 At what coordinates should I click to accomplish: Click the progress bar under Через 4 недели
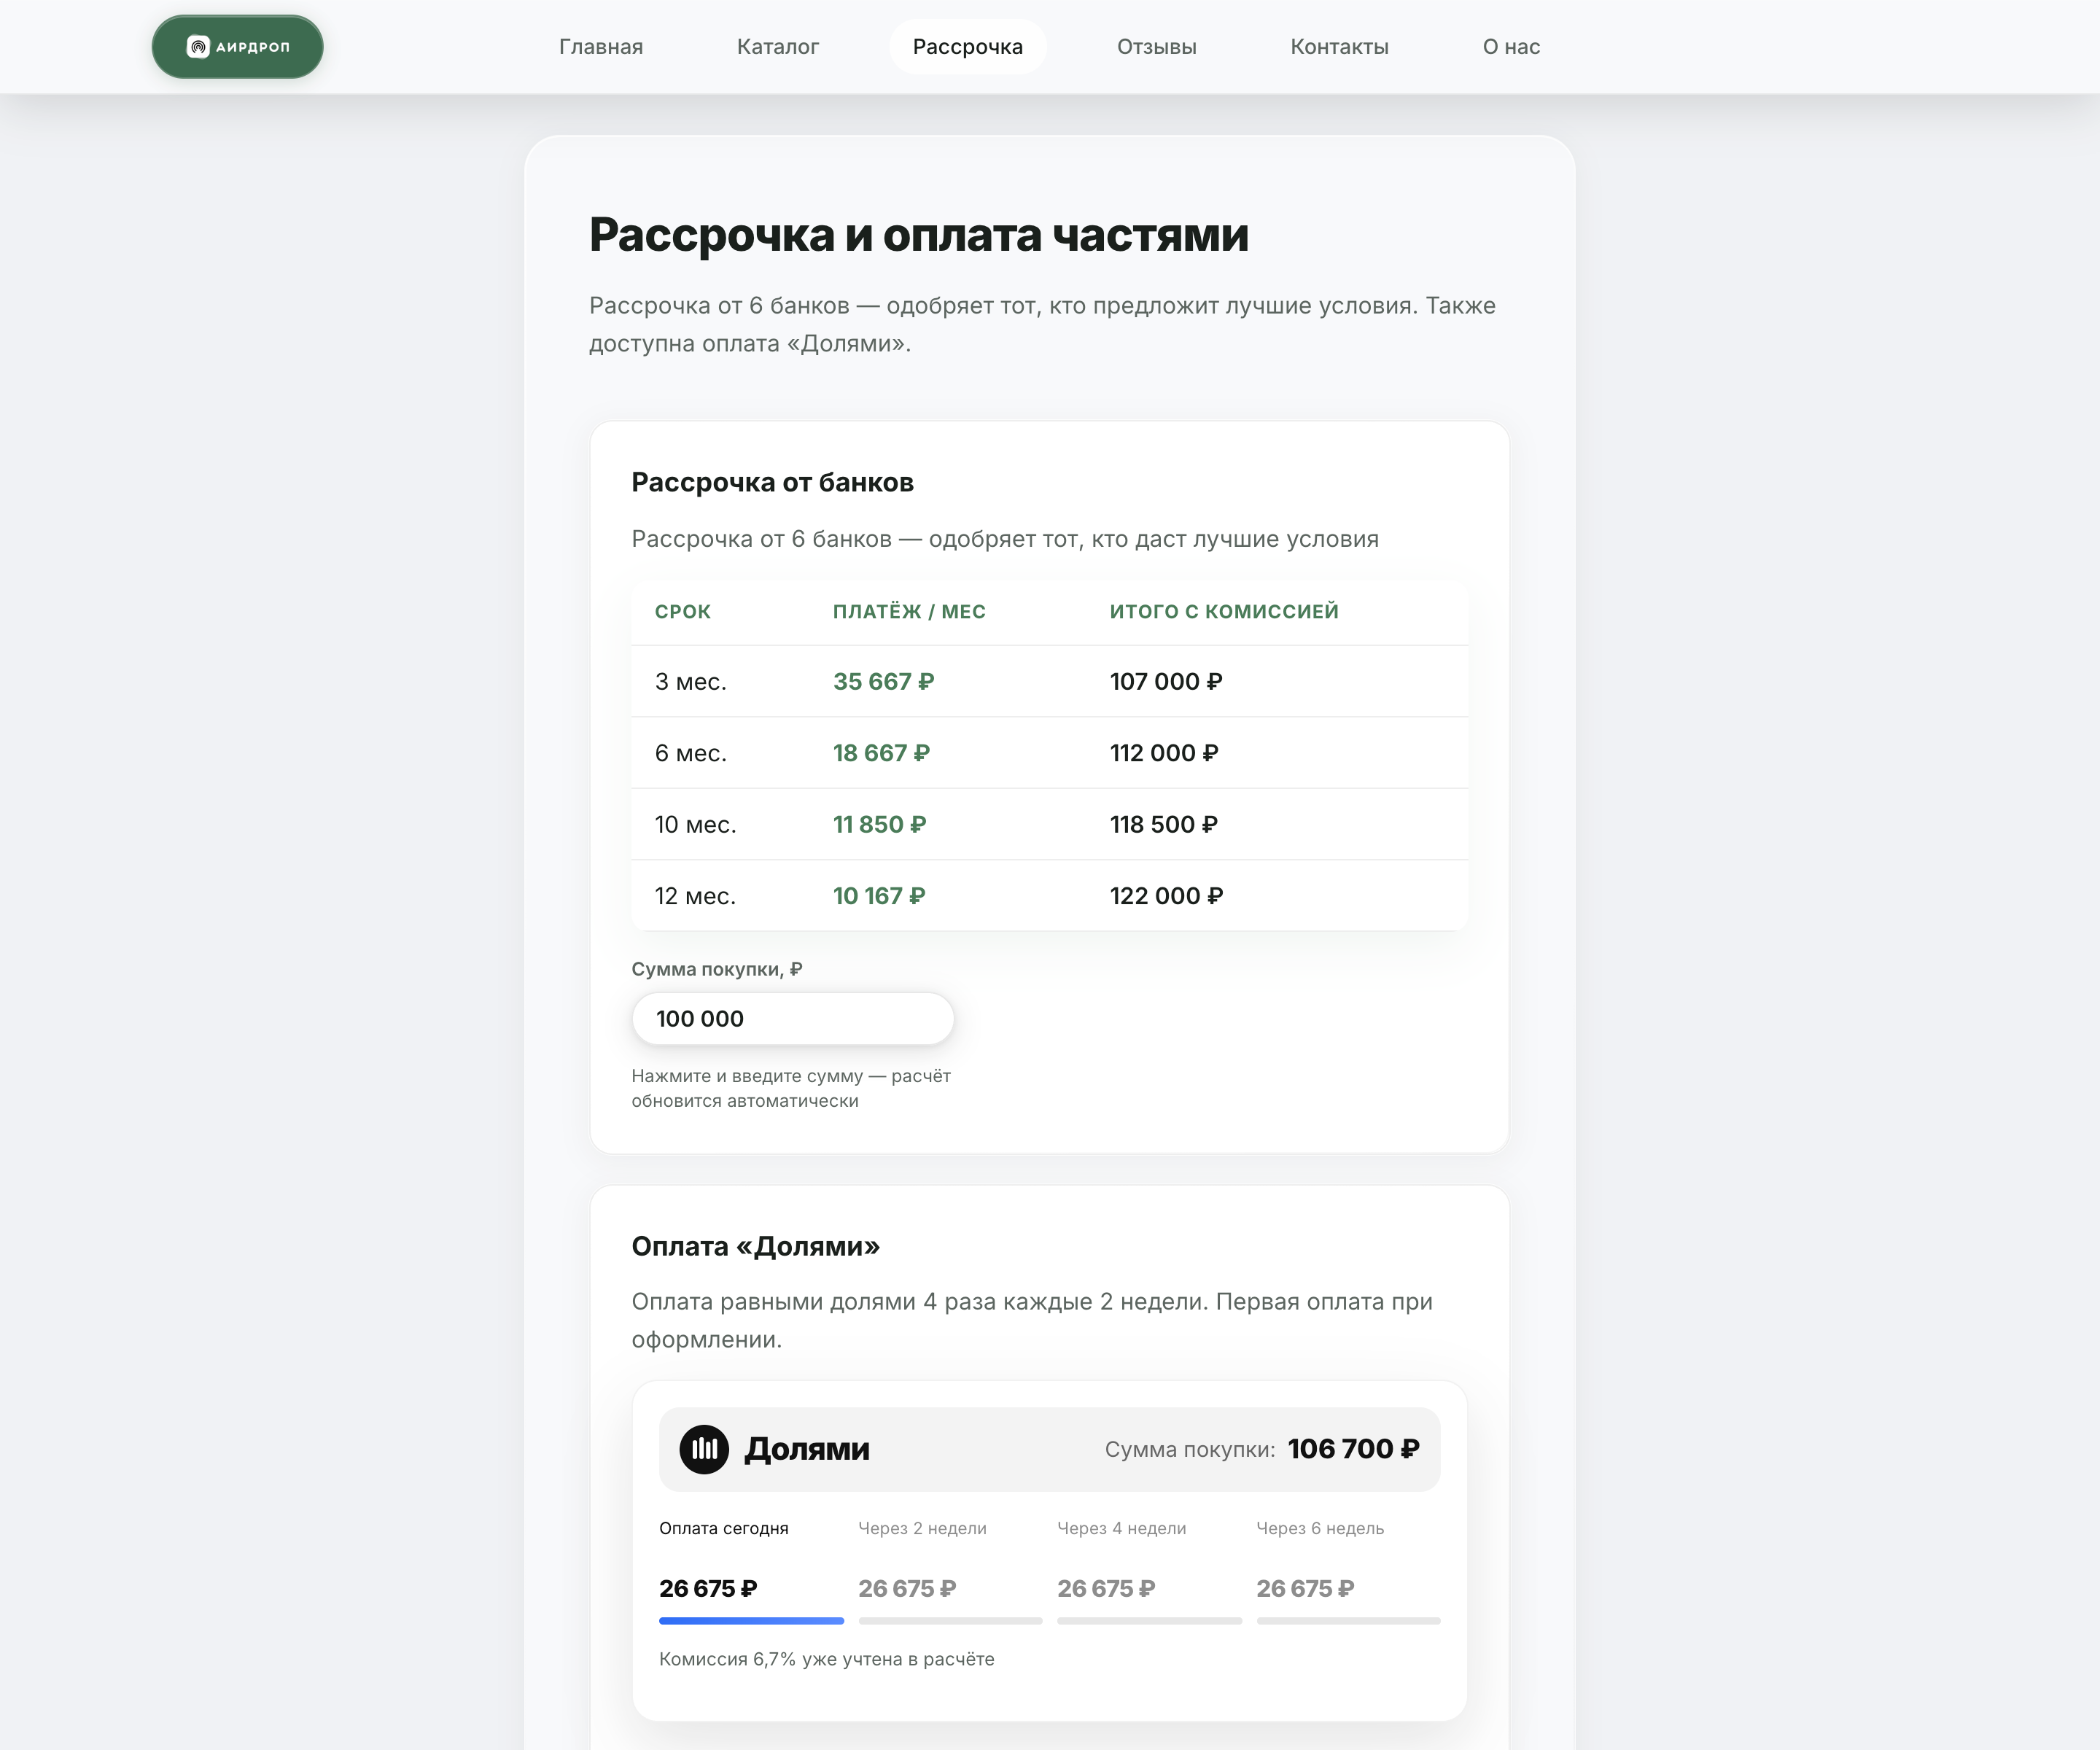(x=1149, y=1621)
